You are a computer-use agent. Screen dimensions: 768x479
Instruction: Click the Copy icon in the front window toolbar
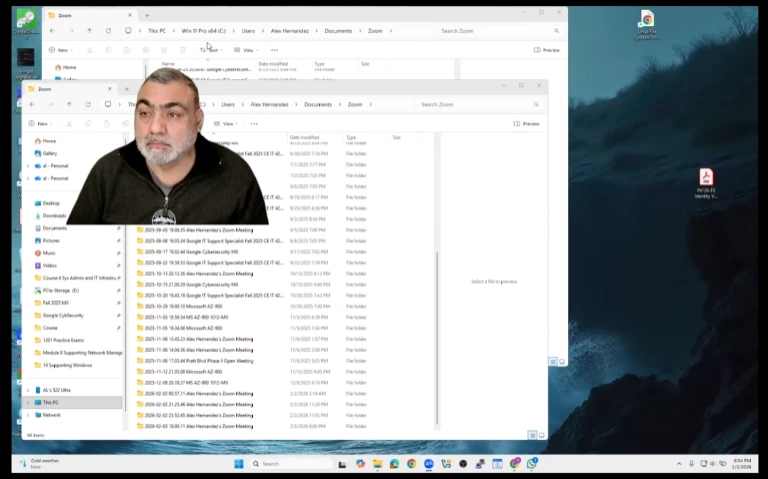pos(88,124)
